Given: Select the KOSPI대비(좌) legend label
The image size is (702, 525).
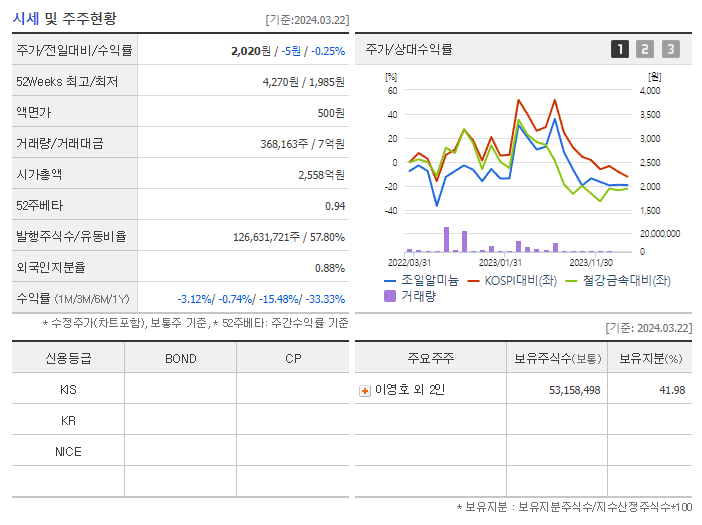Looking at the screenshot, I should click(521, 281).
